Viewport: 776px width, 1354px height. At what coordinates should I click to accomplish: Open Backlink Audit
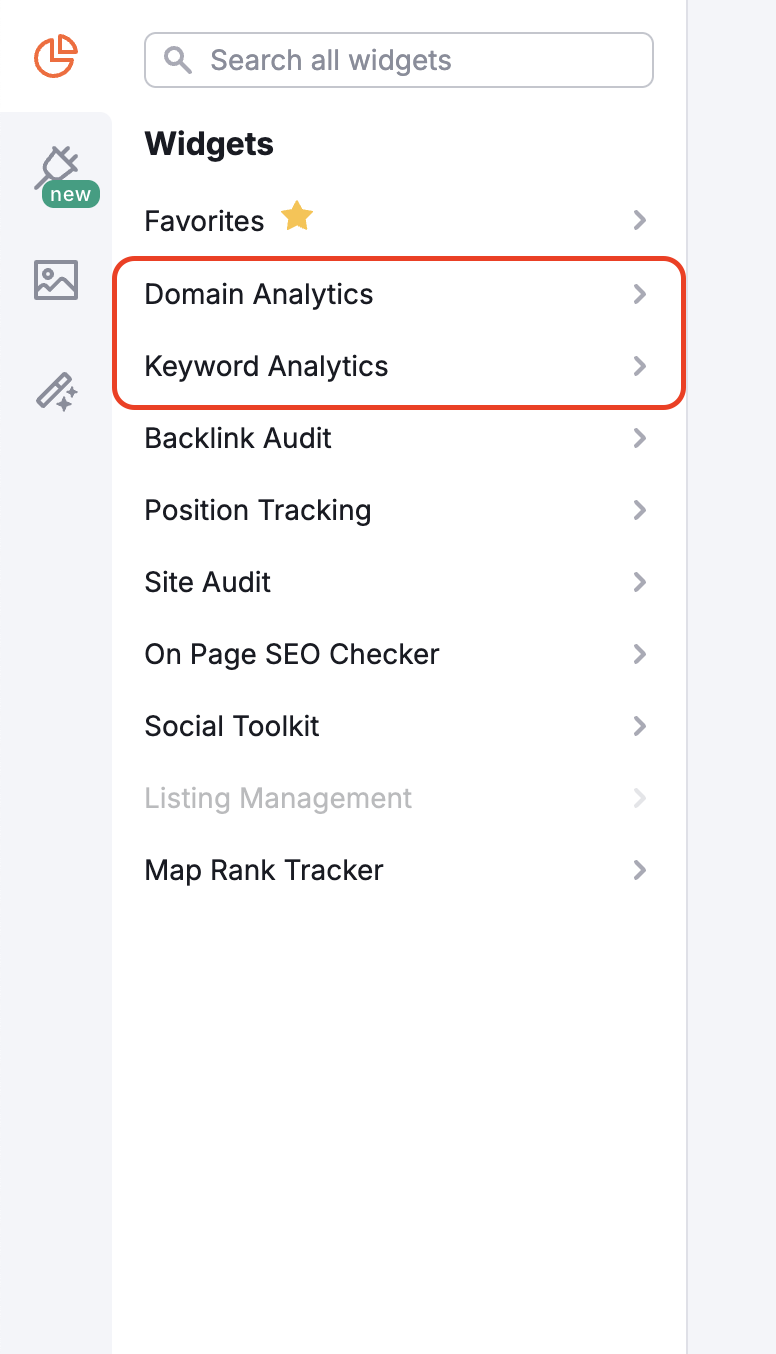pyautogui.click(x=237, y=438)
